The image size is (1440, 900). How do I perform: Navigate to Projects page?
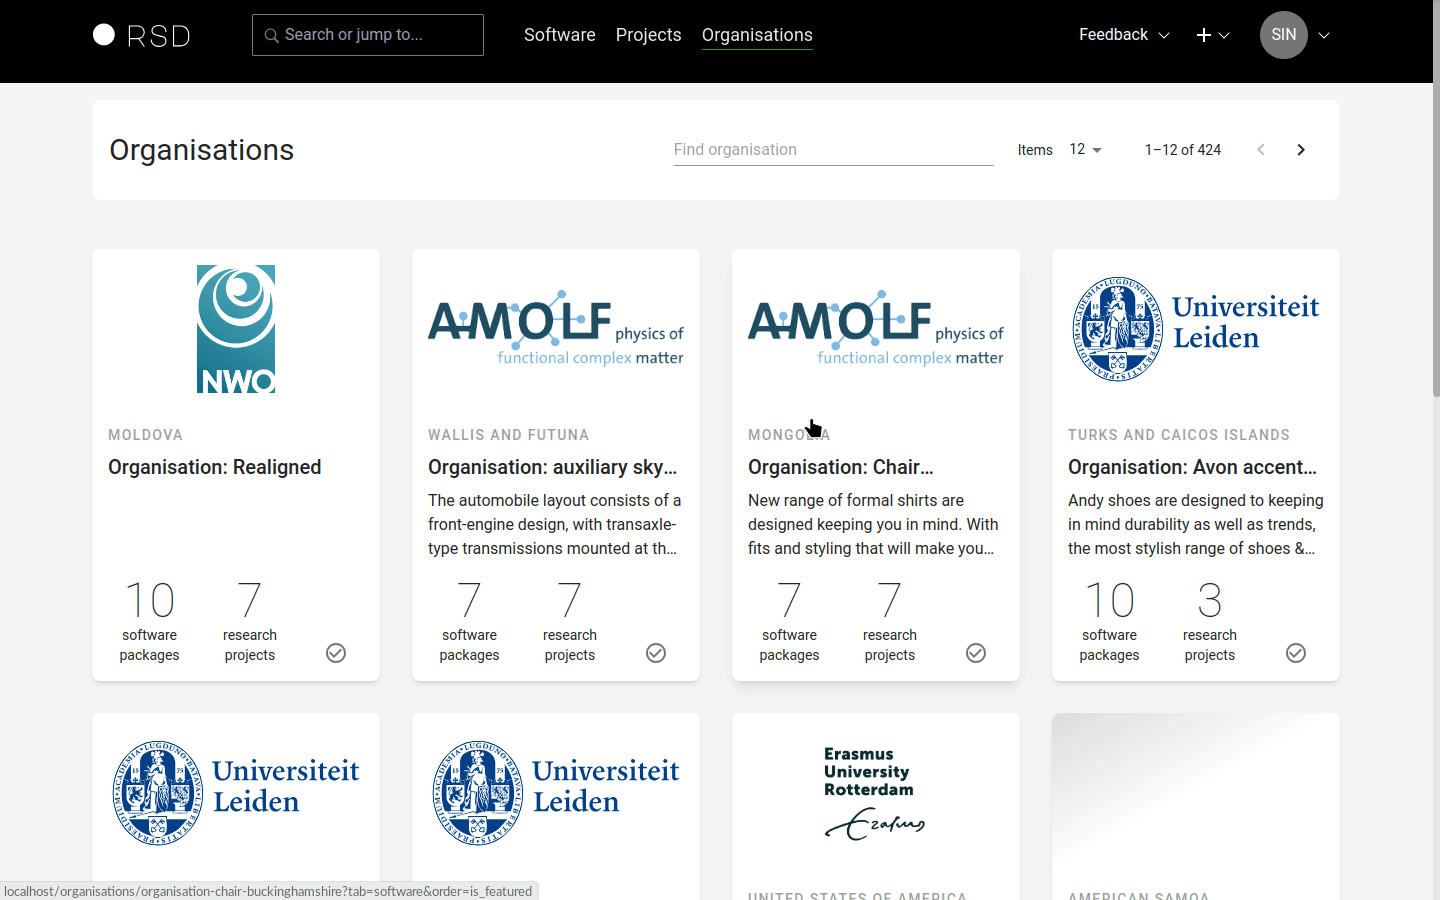pos(648,35)
